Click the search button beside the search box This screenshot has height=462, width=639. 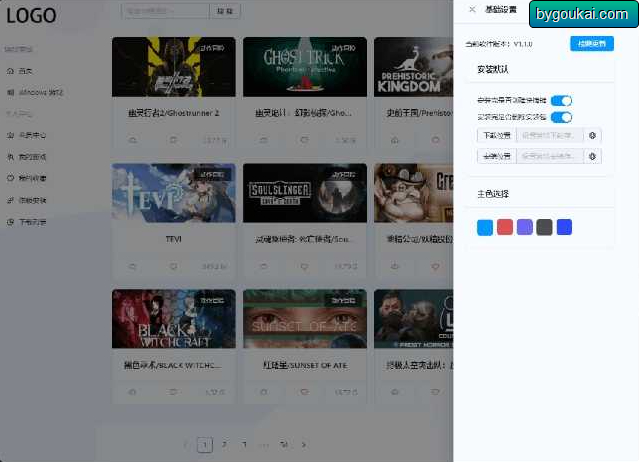coord(225,11)
